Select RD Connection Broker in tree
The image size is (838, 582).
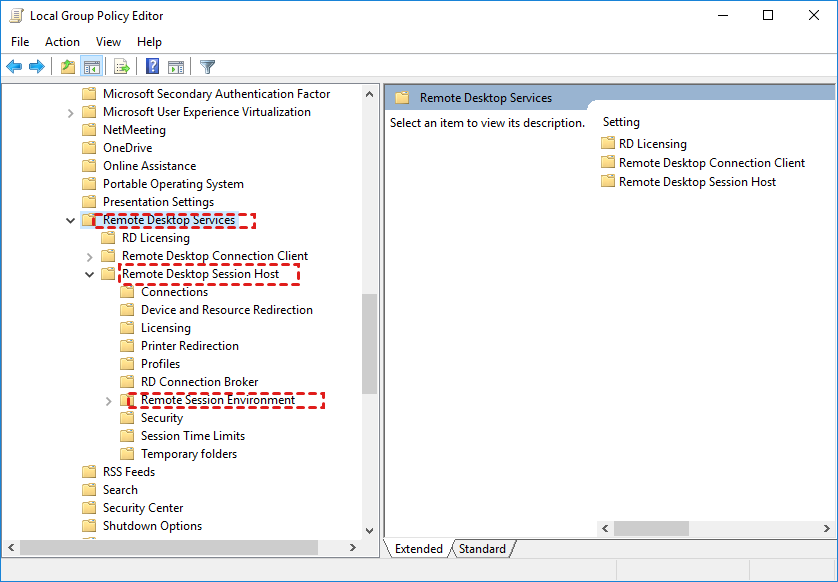[x=199, y=382]
